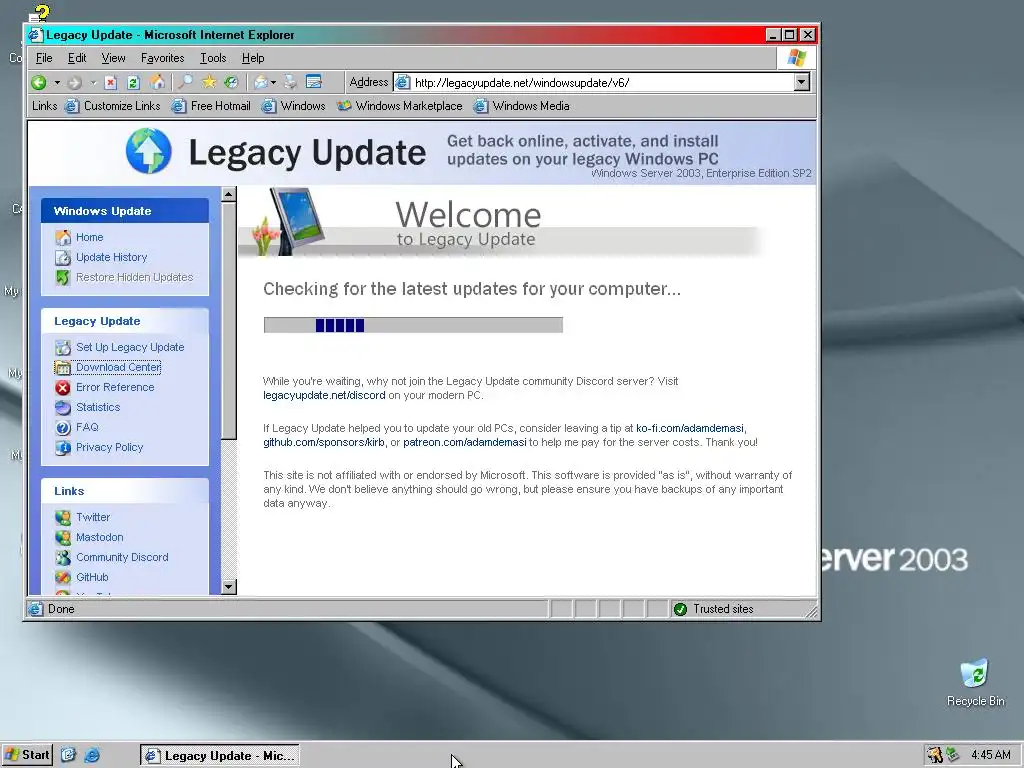Click the Forward navigation arrow
1024x768 pixels.
(74, 82)
